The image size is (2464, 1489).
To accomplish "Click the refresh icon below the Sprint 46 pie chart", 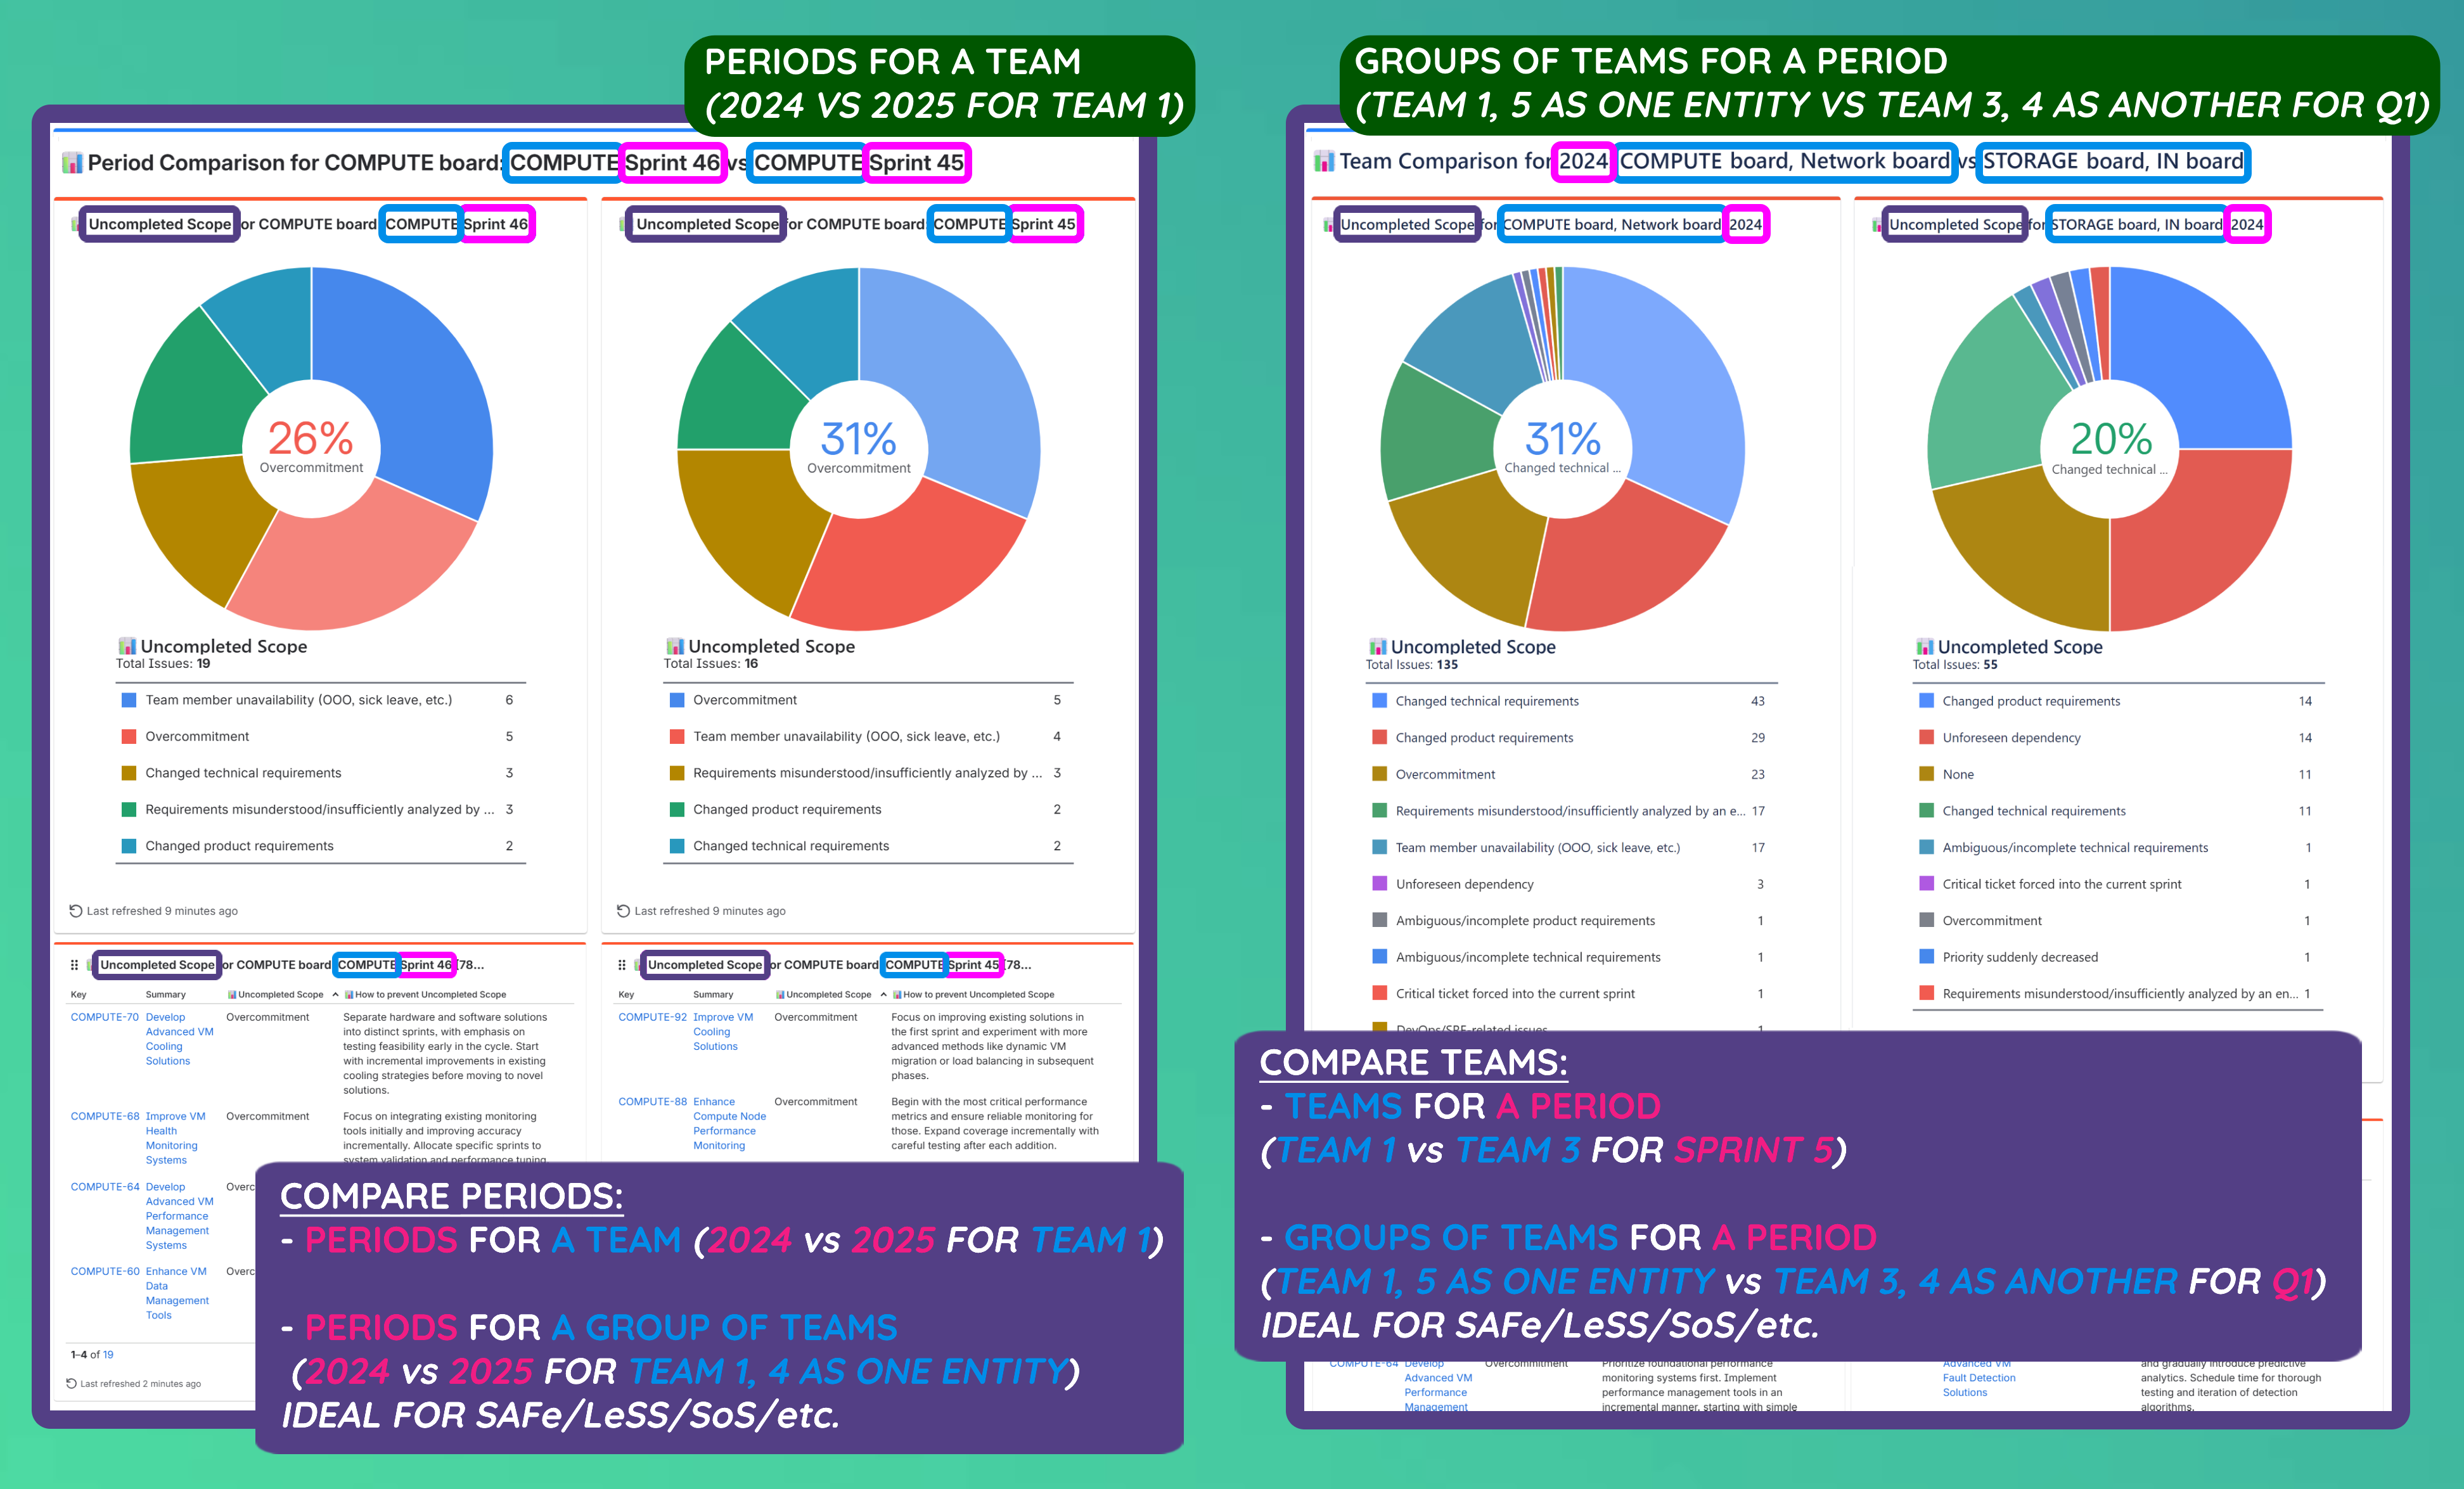I will click(x=75, y=910).
